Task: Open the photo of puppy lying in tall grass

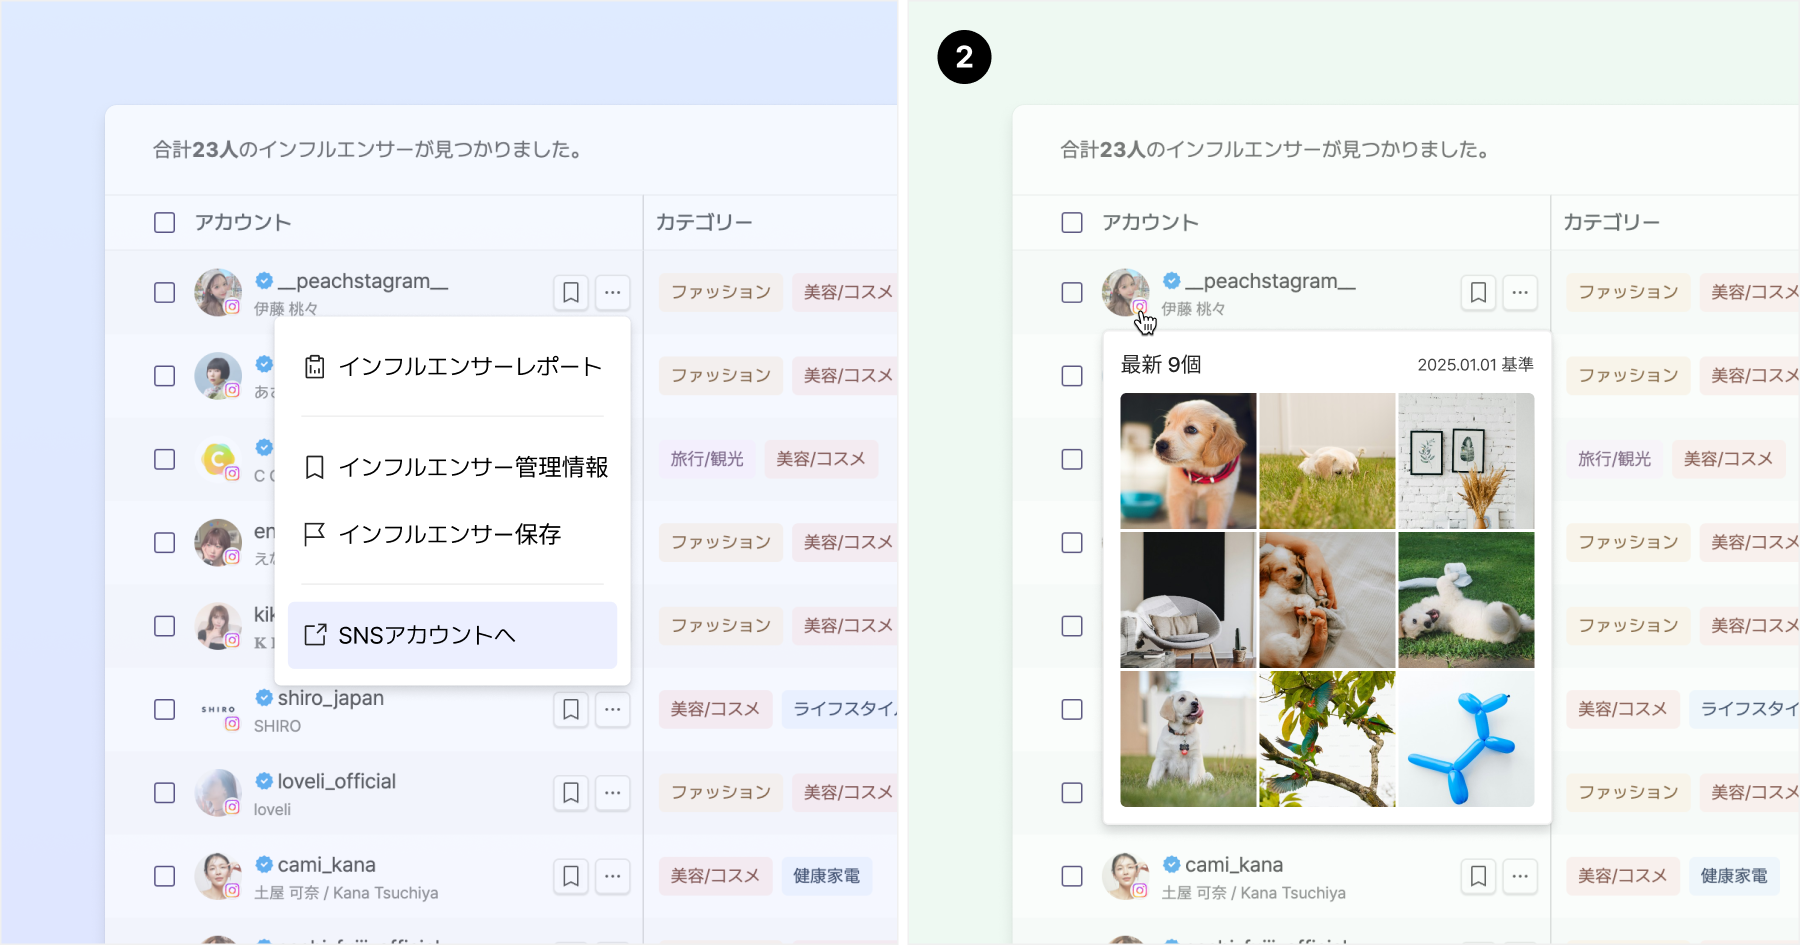Action: 1327,461
